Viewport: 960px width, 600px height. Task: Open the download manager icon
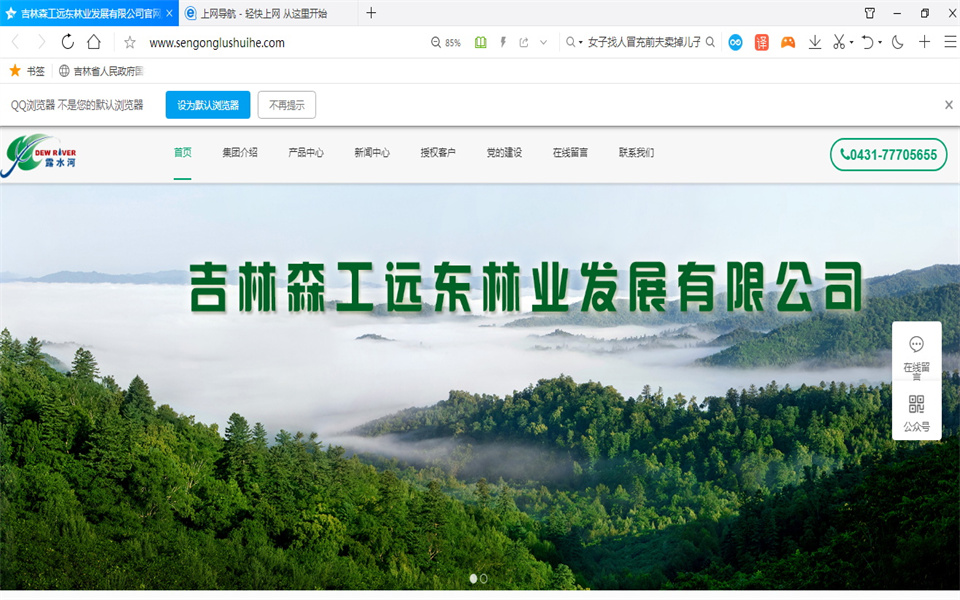tap(816, 43)
